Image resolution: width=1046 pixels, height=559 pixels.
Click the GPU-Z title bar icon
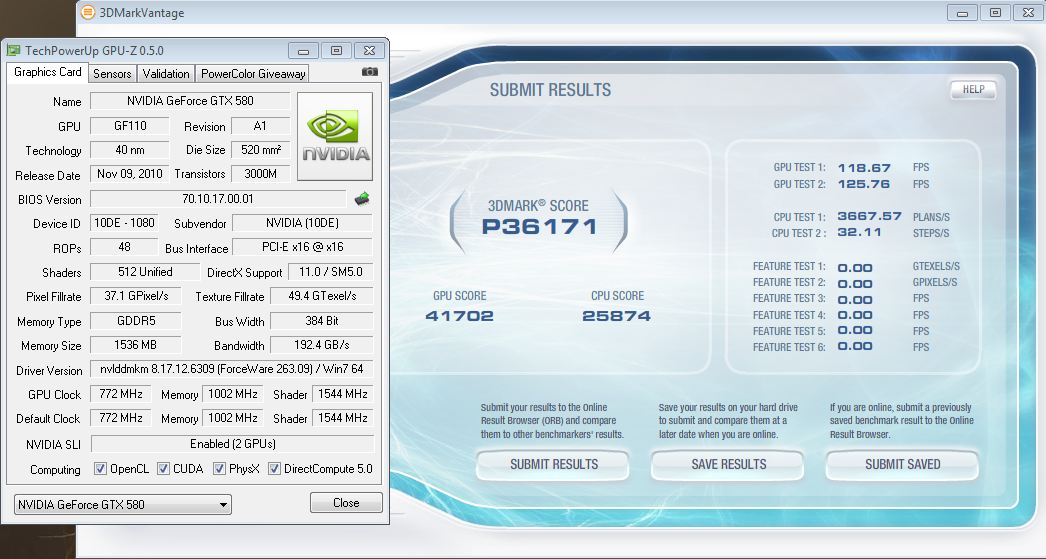tap(13, 50)
